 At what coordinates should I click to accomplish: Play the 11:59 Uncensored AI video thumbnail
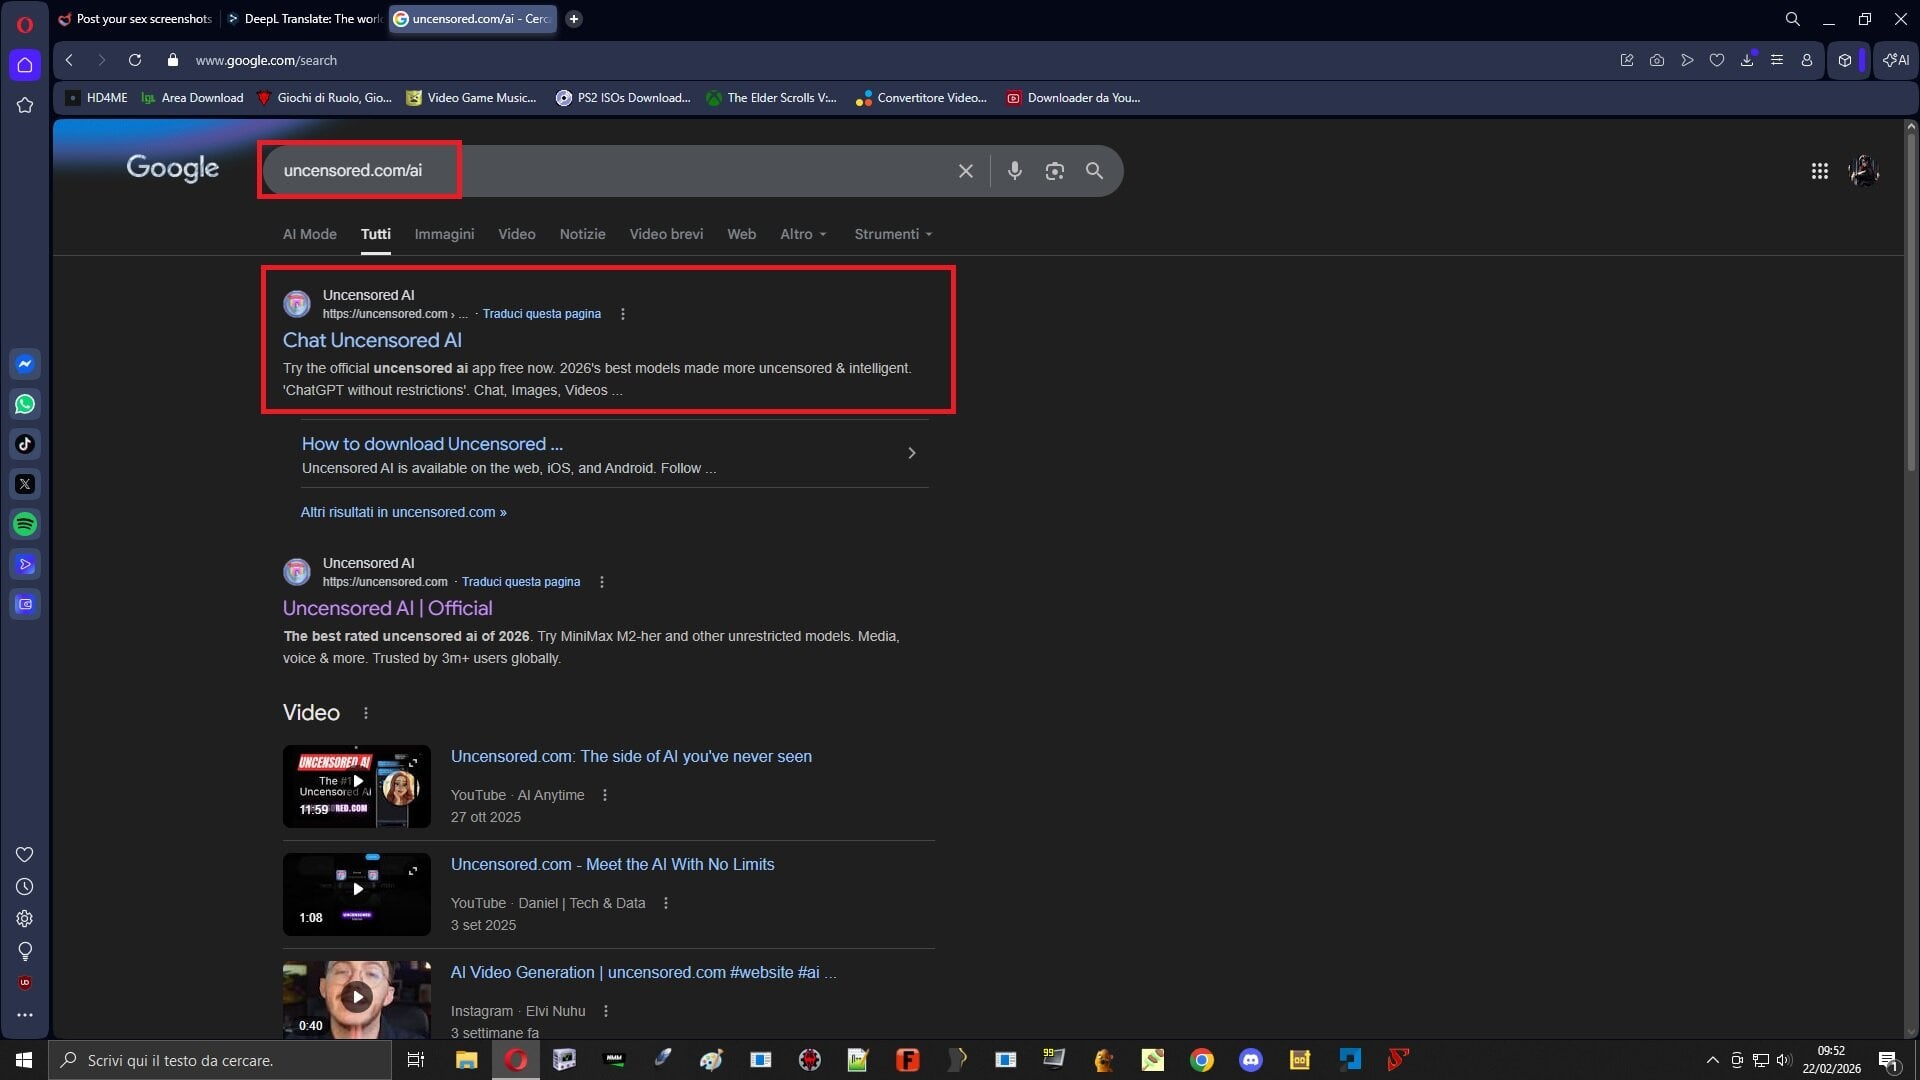(357, 786)
